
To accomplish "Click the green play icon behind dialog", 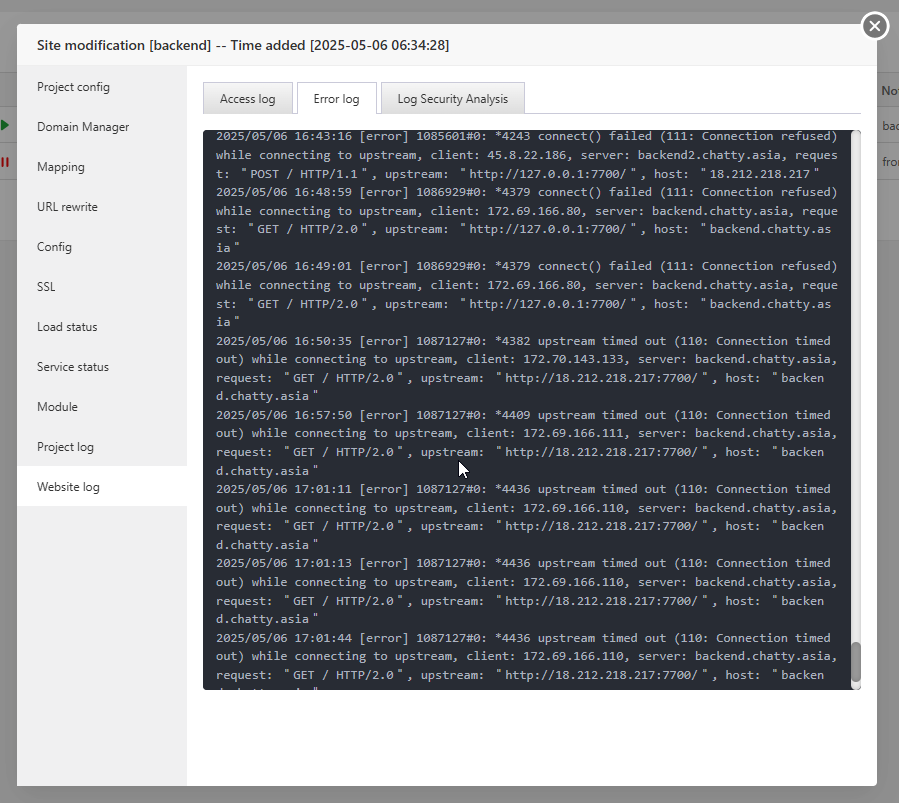I will (x=5, y=125).
